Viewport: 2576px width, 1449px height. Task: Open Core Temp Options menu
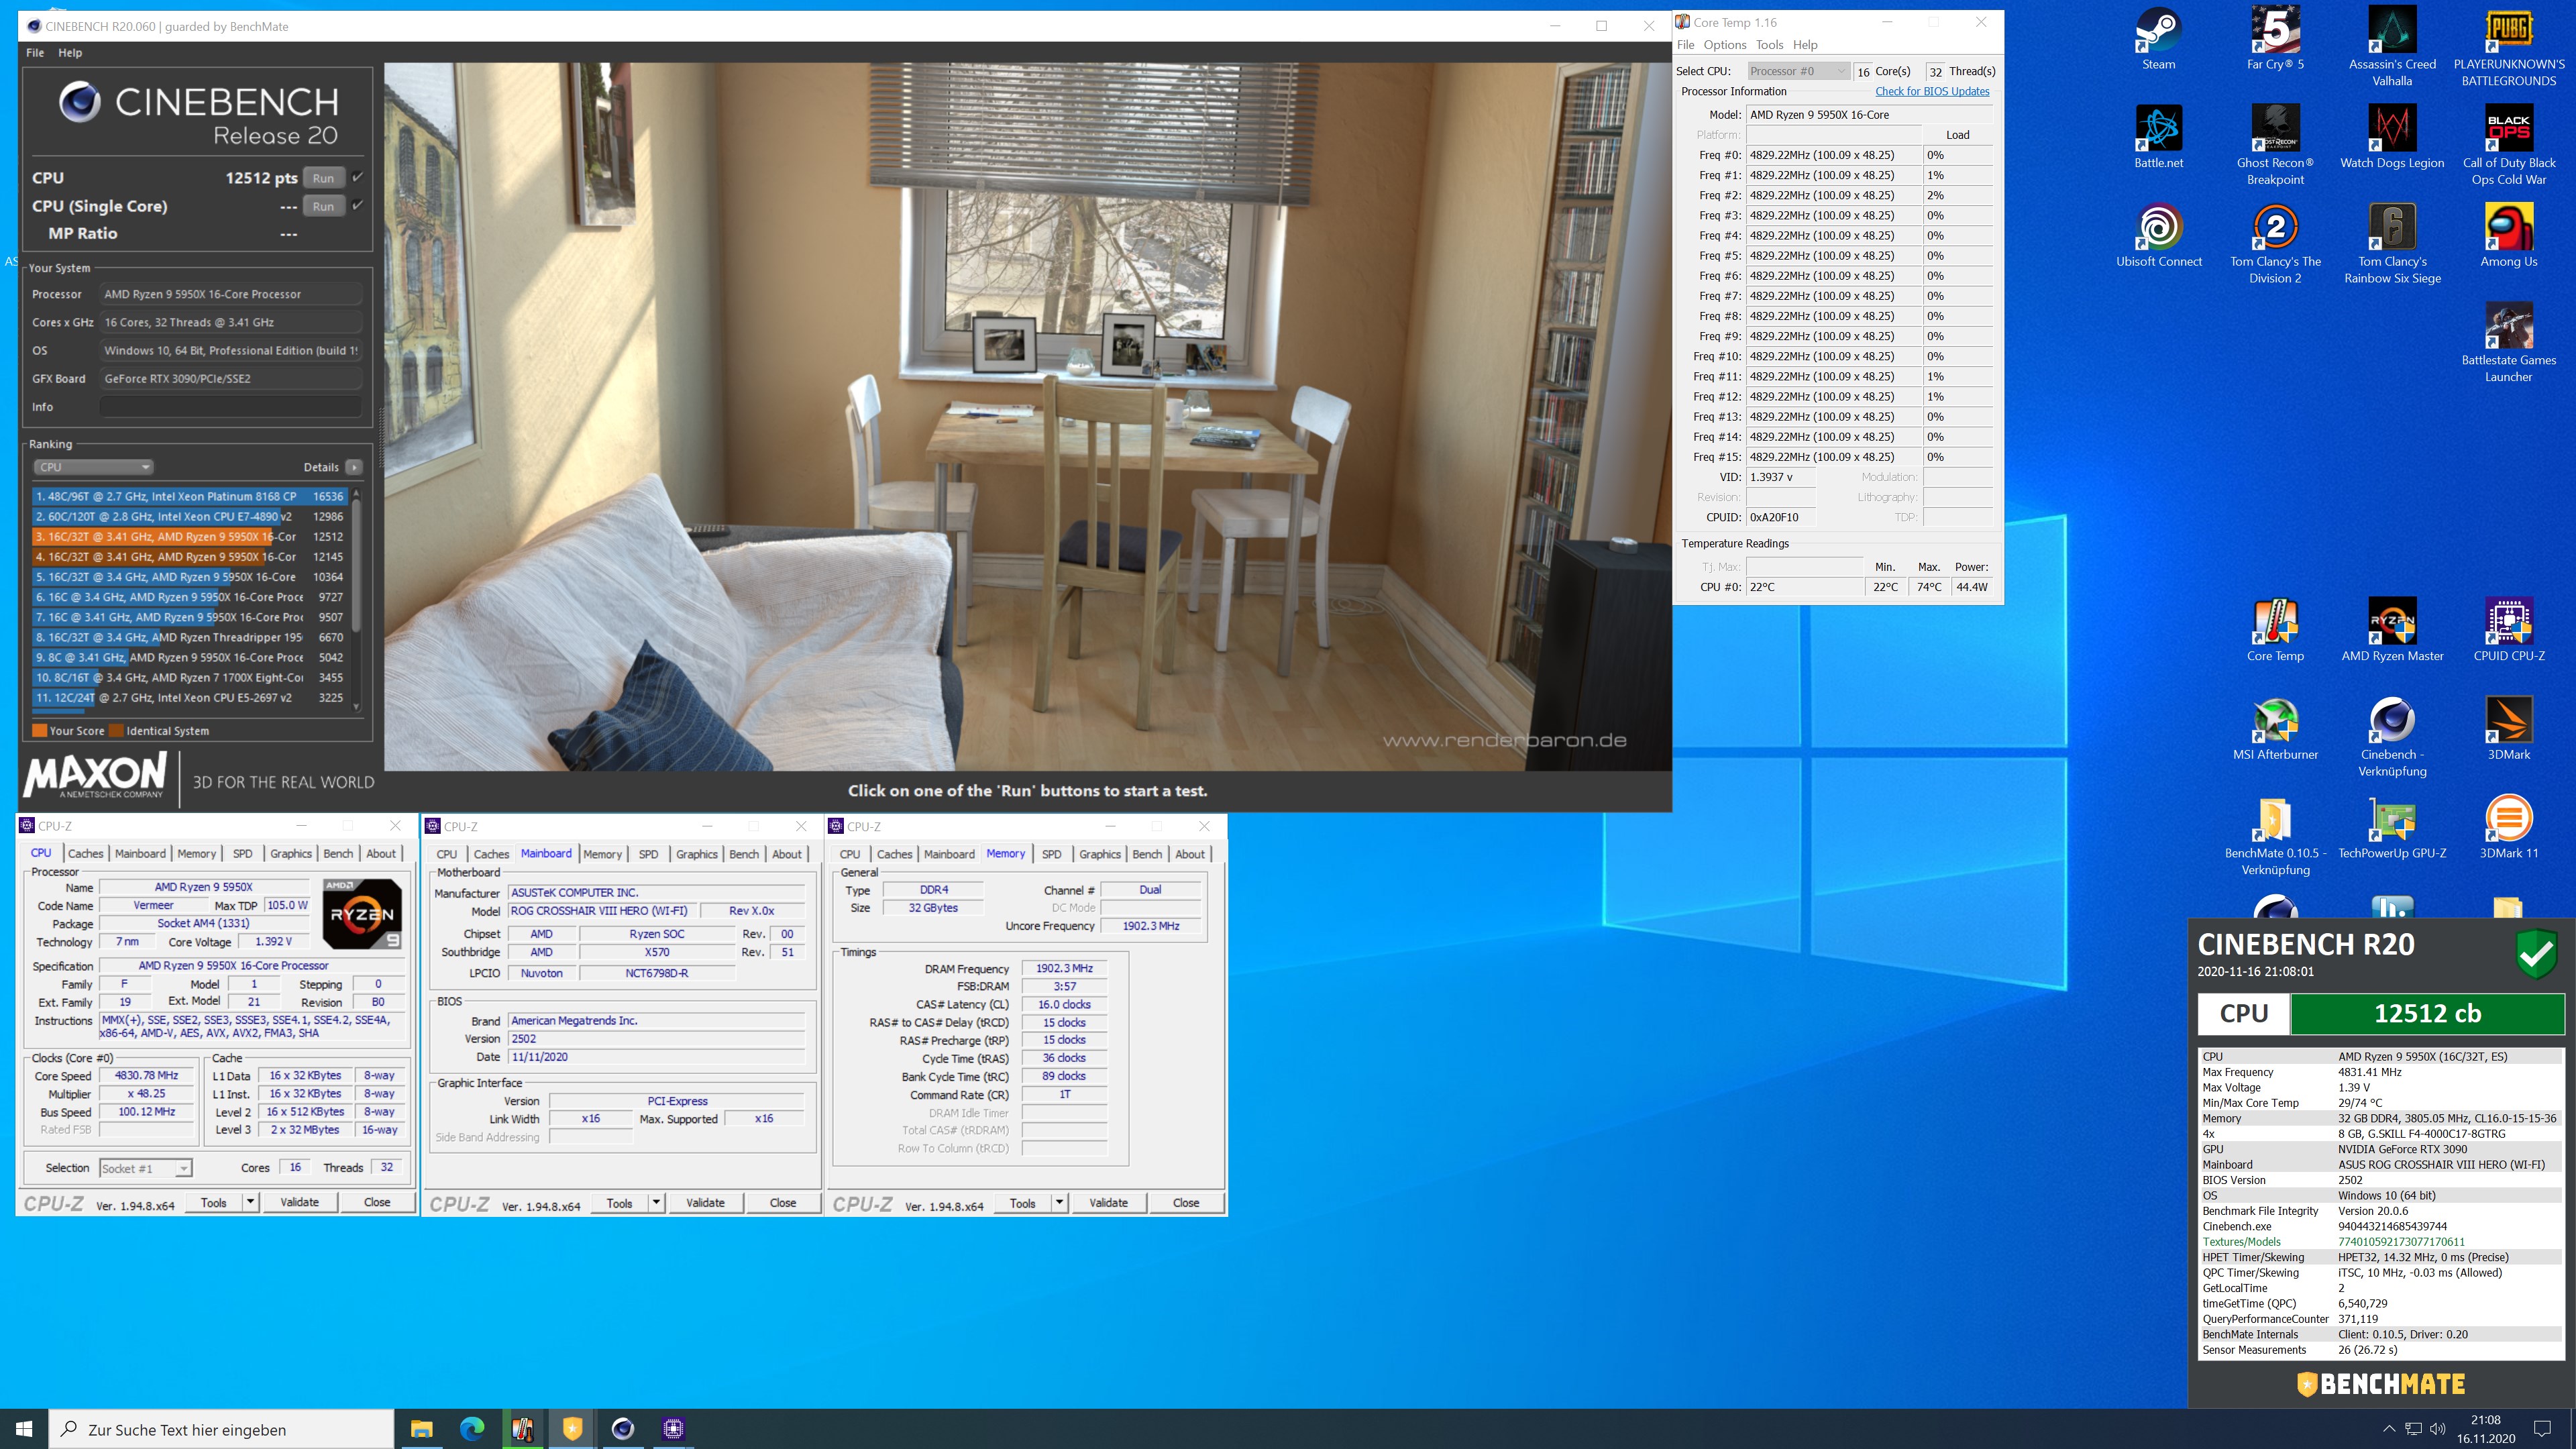1725,44
